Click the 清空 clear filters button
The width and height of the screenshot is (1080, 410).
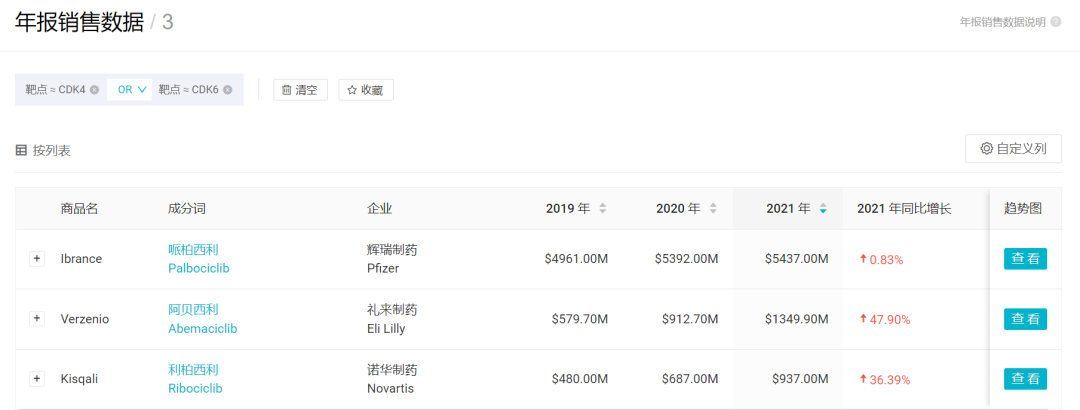(x=300, y=90)
